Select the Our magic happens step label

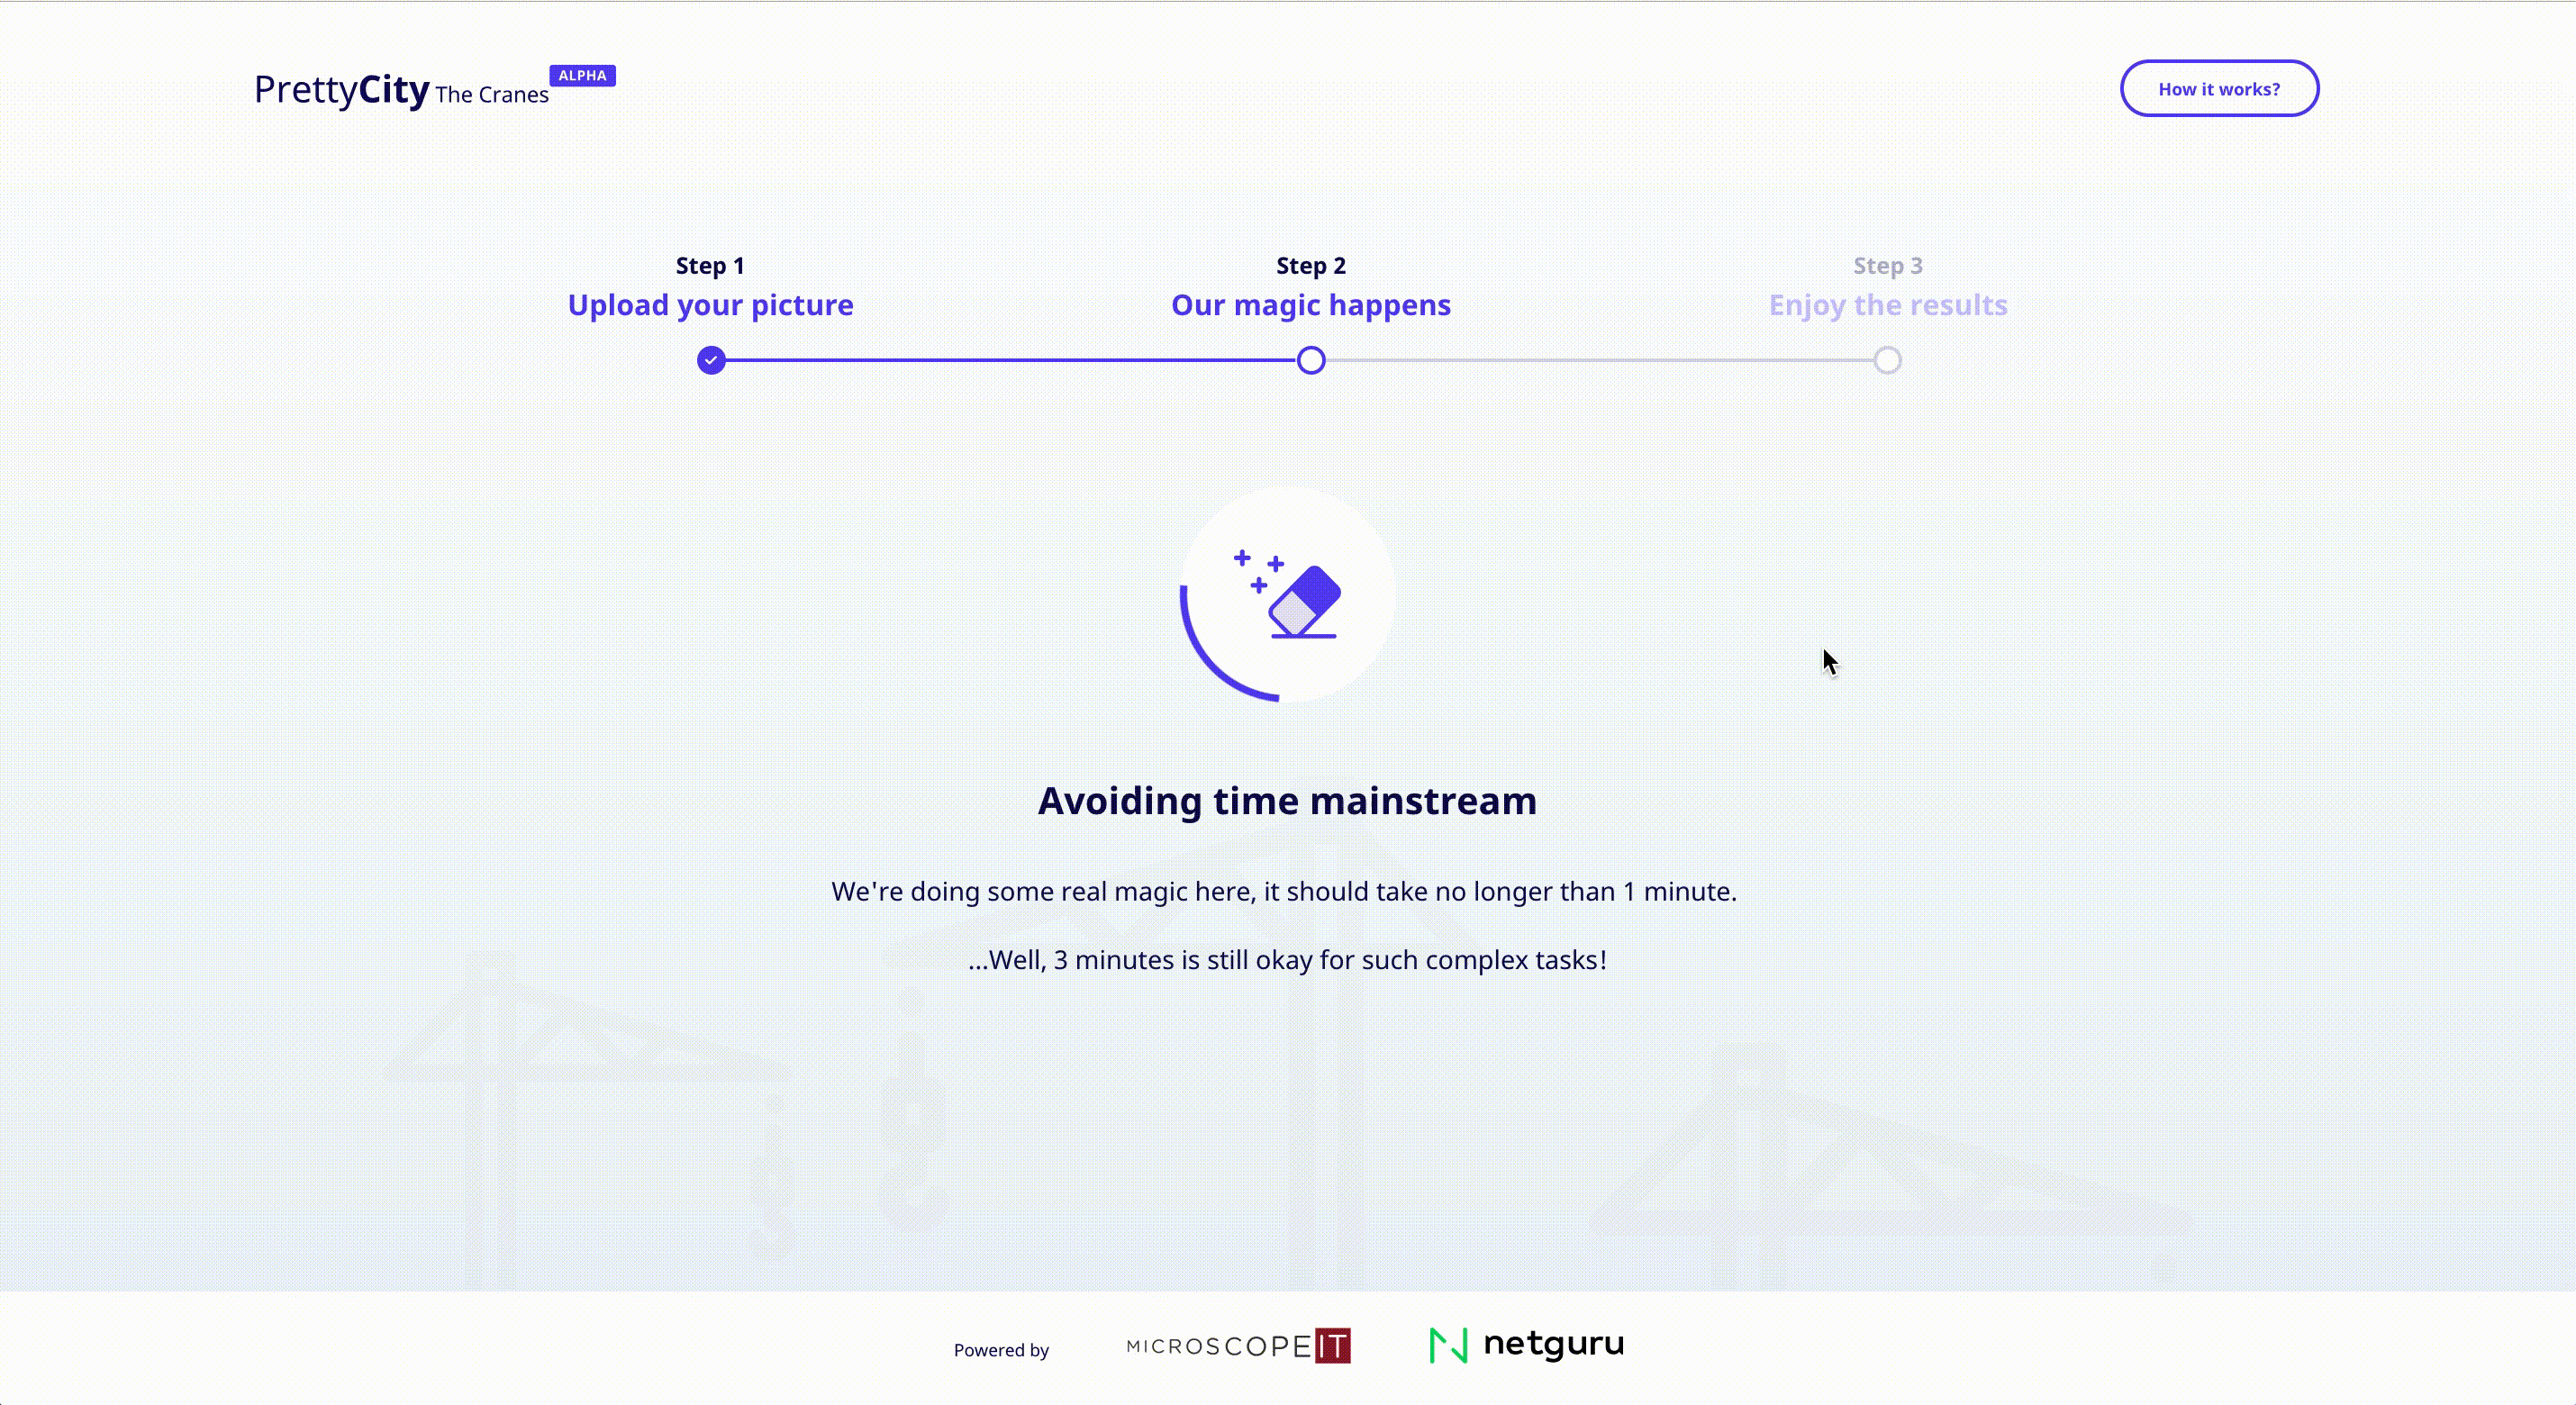pos(1310,305)
